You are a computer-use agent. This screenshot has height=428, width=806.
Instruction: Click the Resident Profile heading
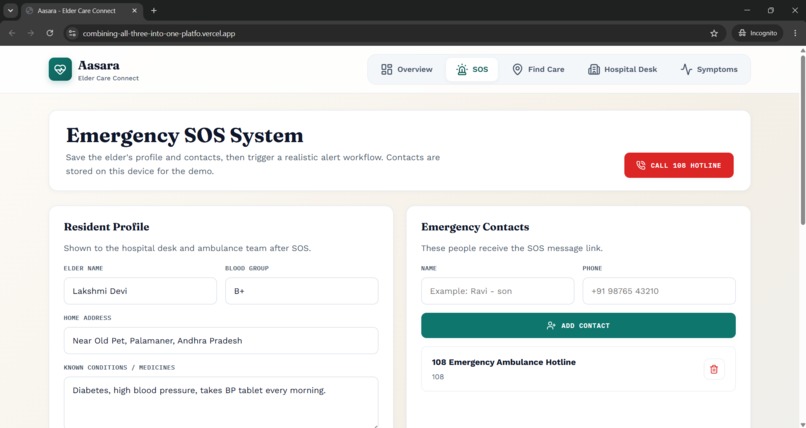106,227
